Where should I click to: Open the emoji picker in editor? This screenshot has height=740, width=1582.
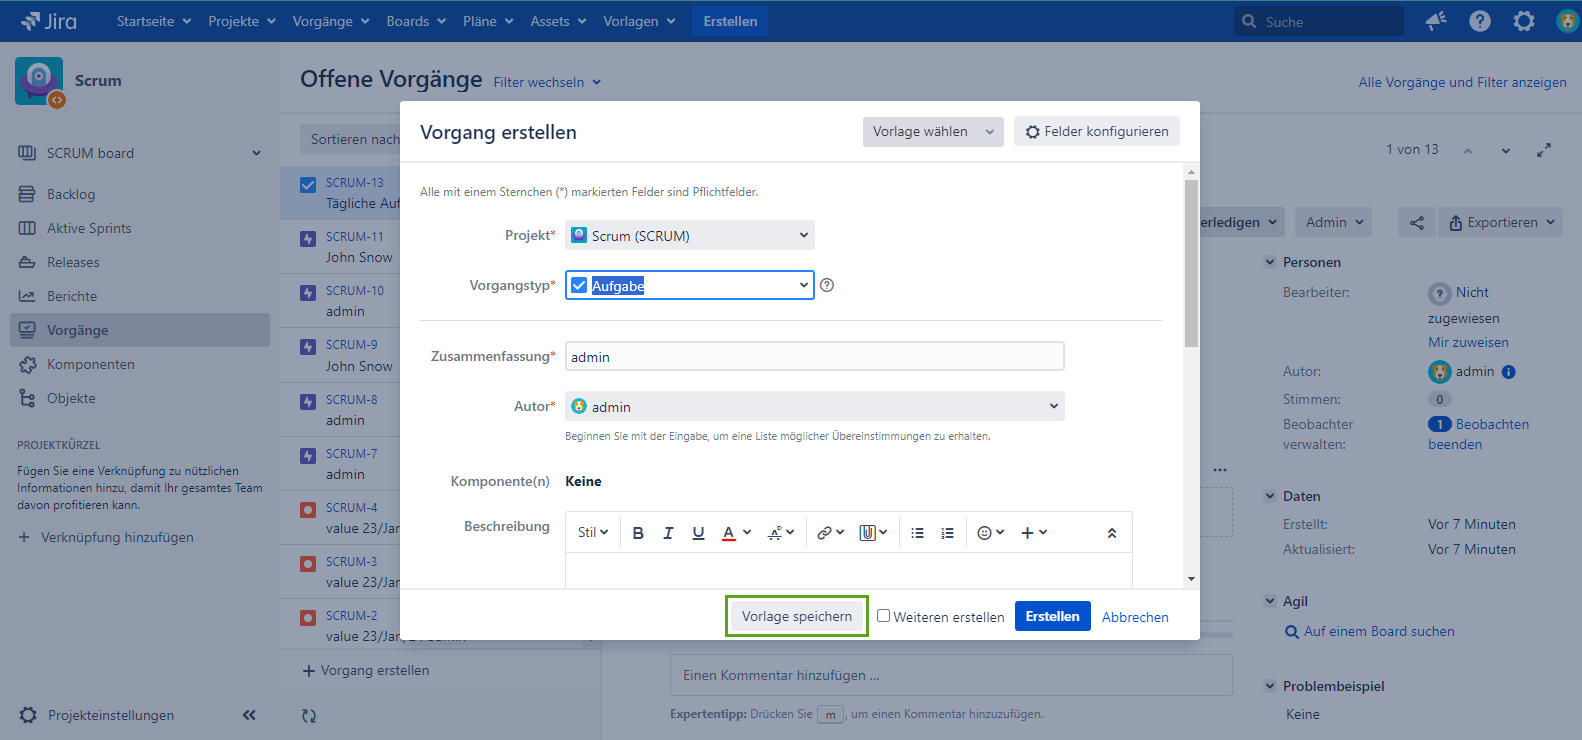click(985, 533)
